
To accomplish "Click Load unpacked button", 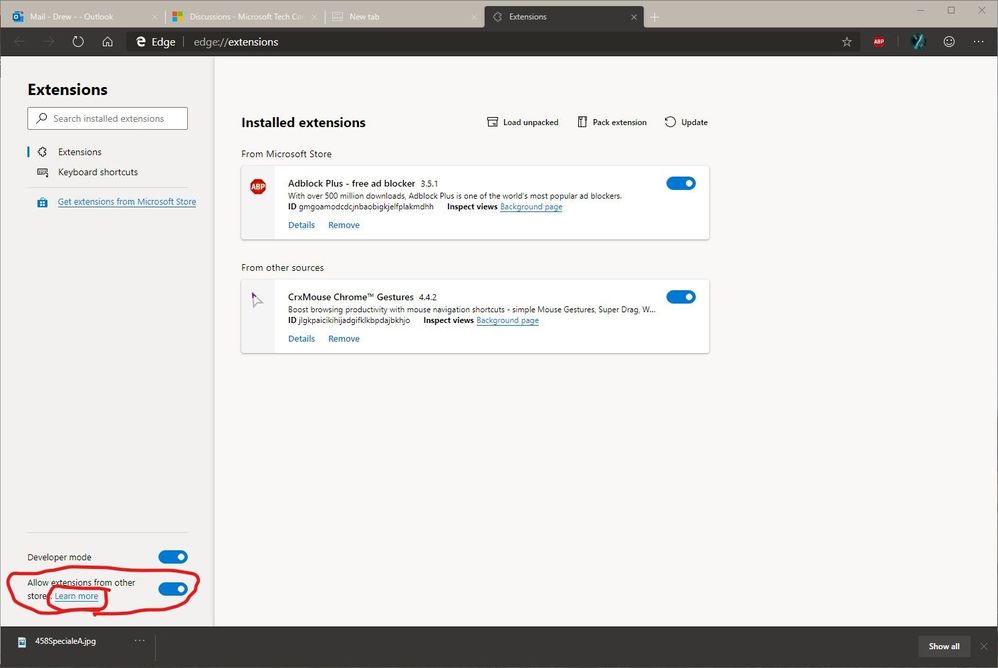I will pyautogui.click(x=523, y=122).
